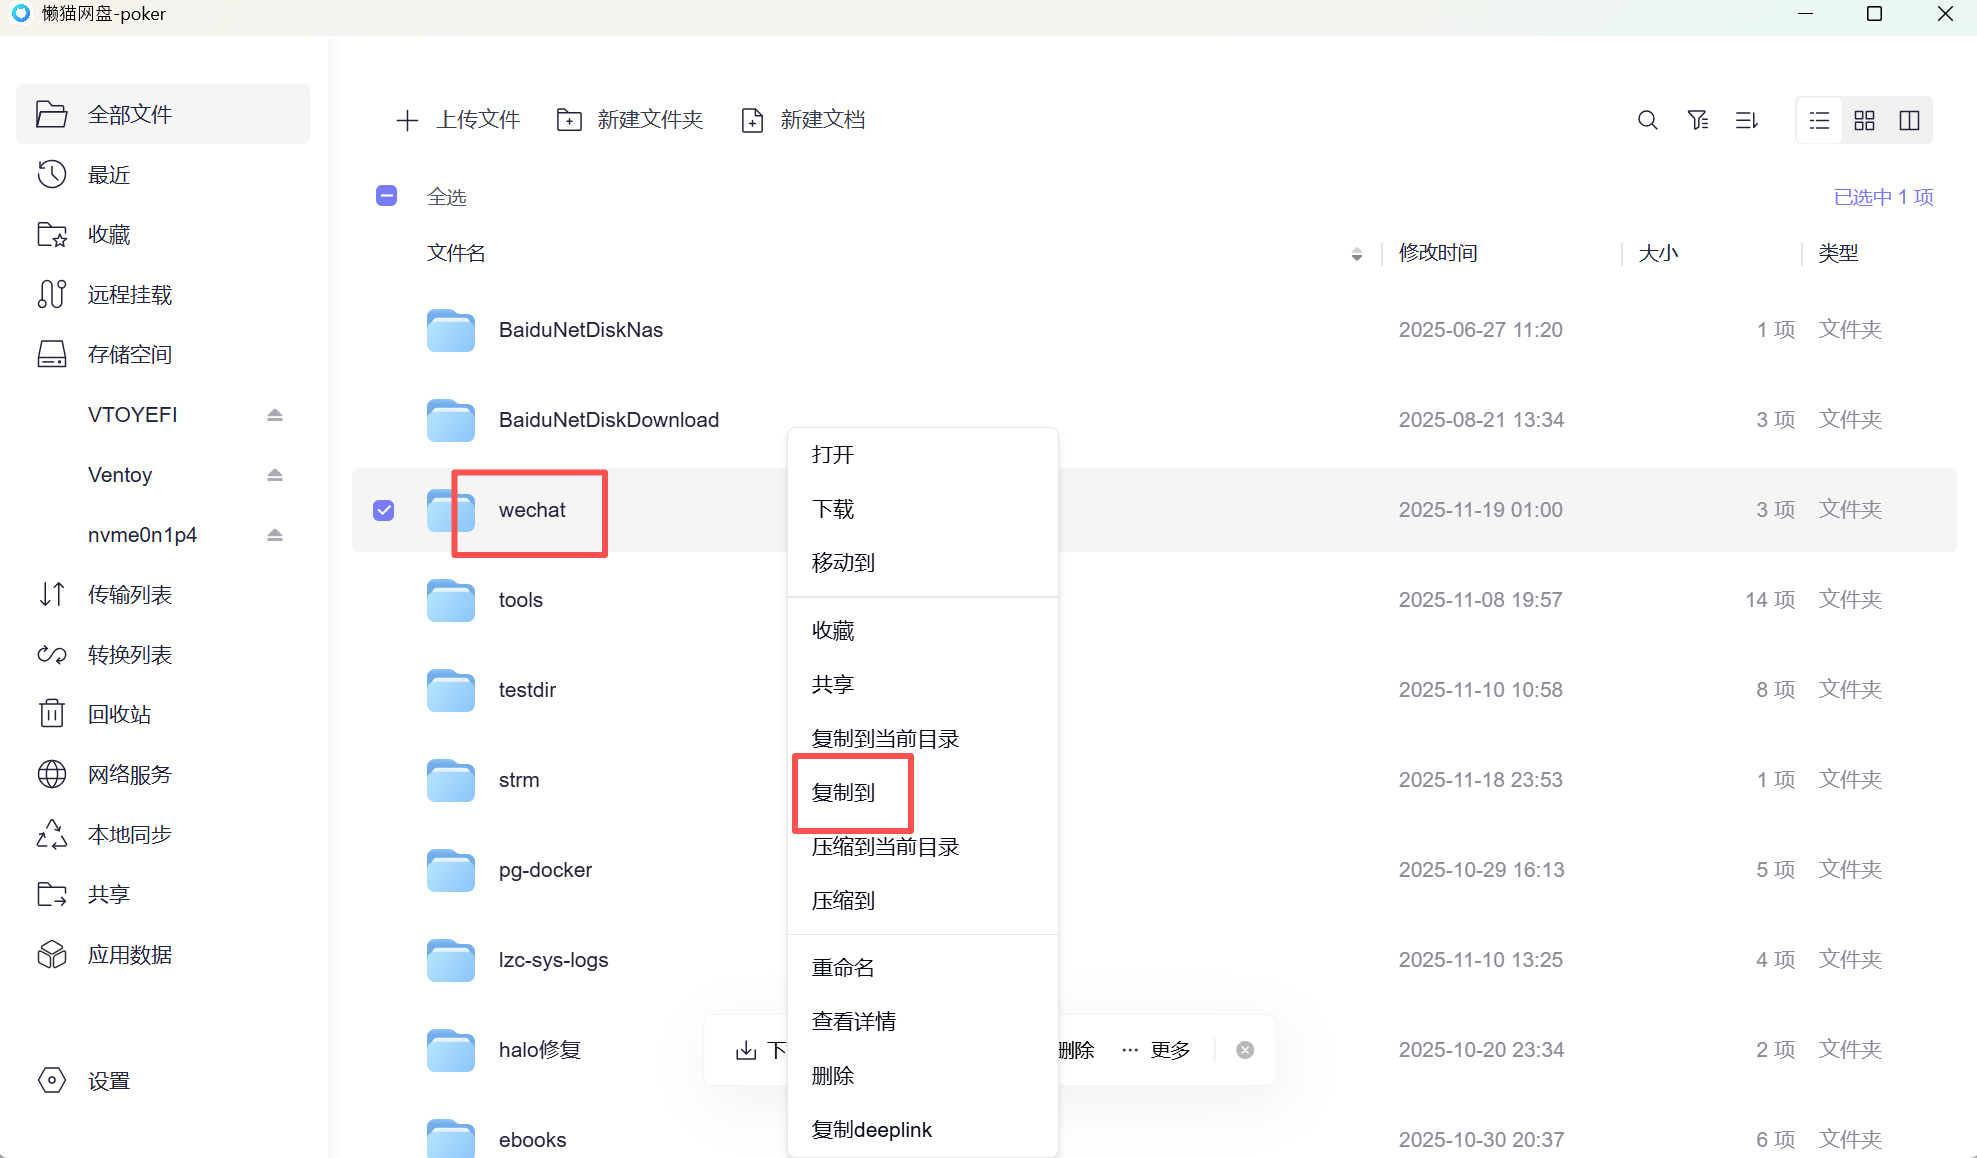Switch to column split view
This screenshot has height=1158, width=1977.
1909,120
